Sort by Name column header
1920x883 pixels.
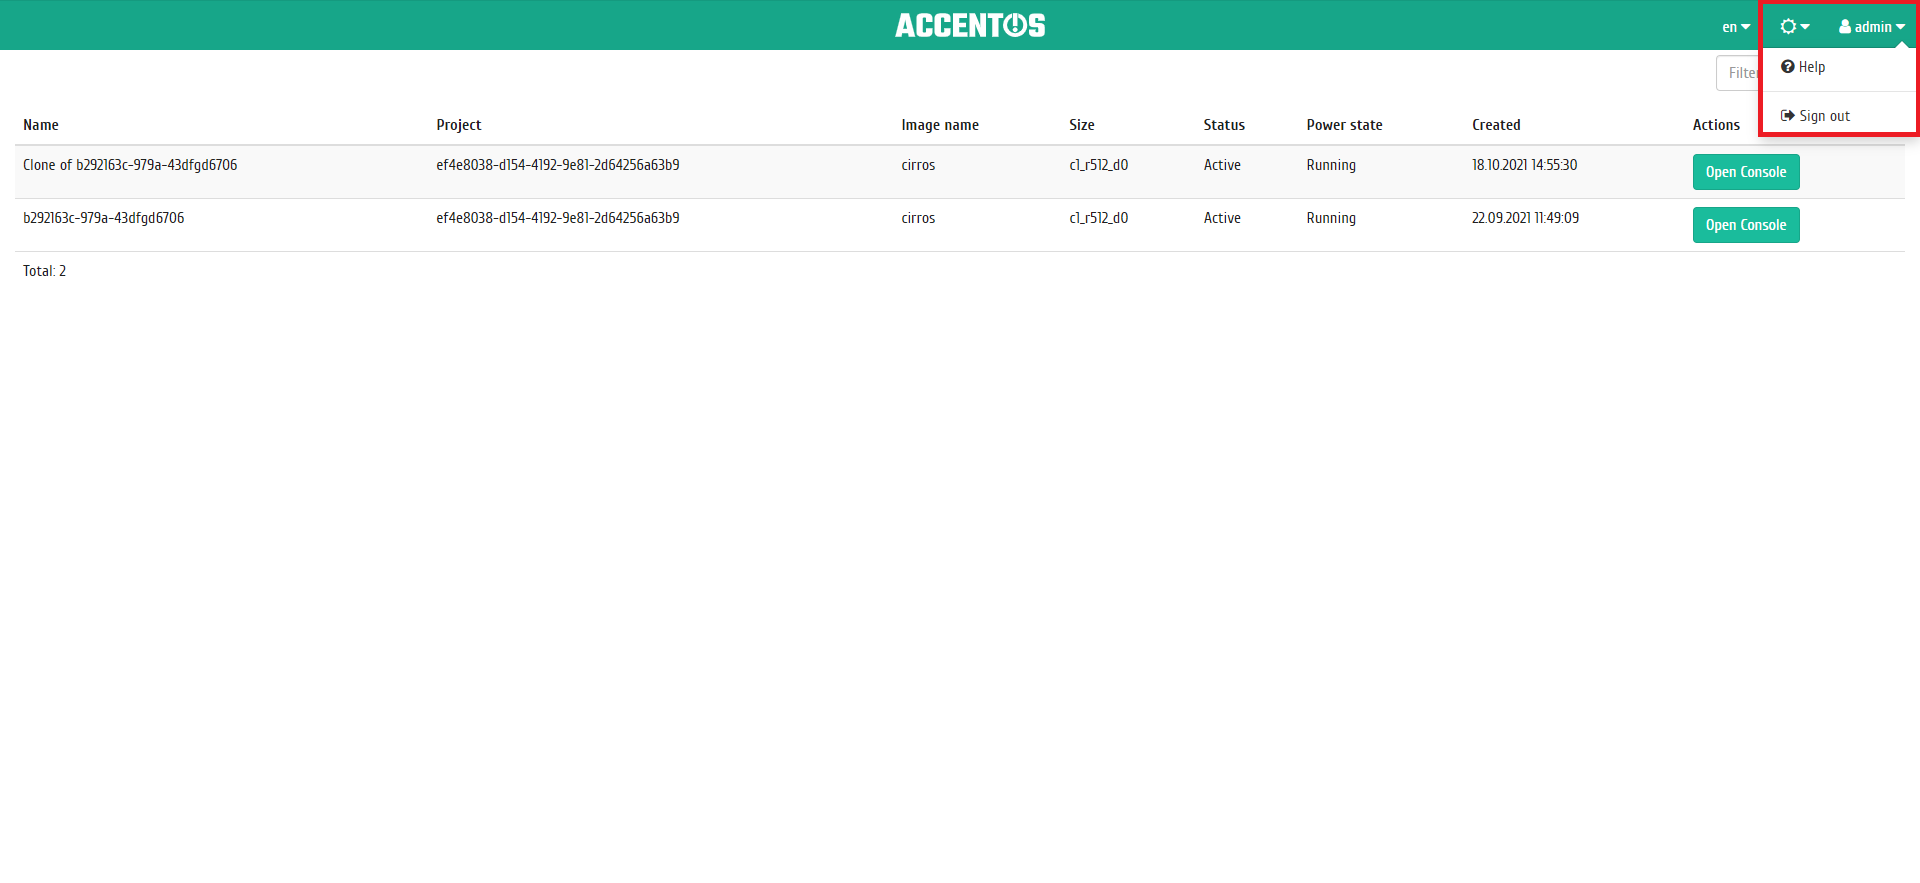pyautogui.click(x=41, y=125)
